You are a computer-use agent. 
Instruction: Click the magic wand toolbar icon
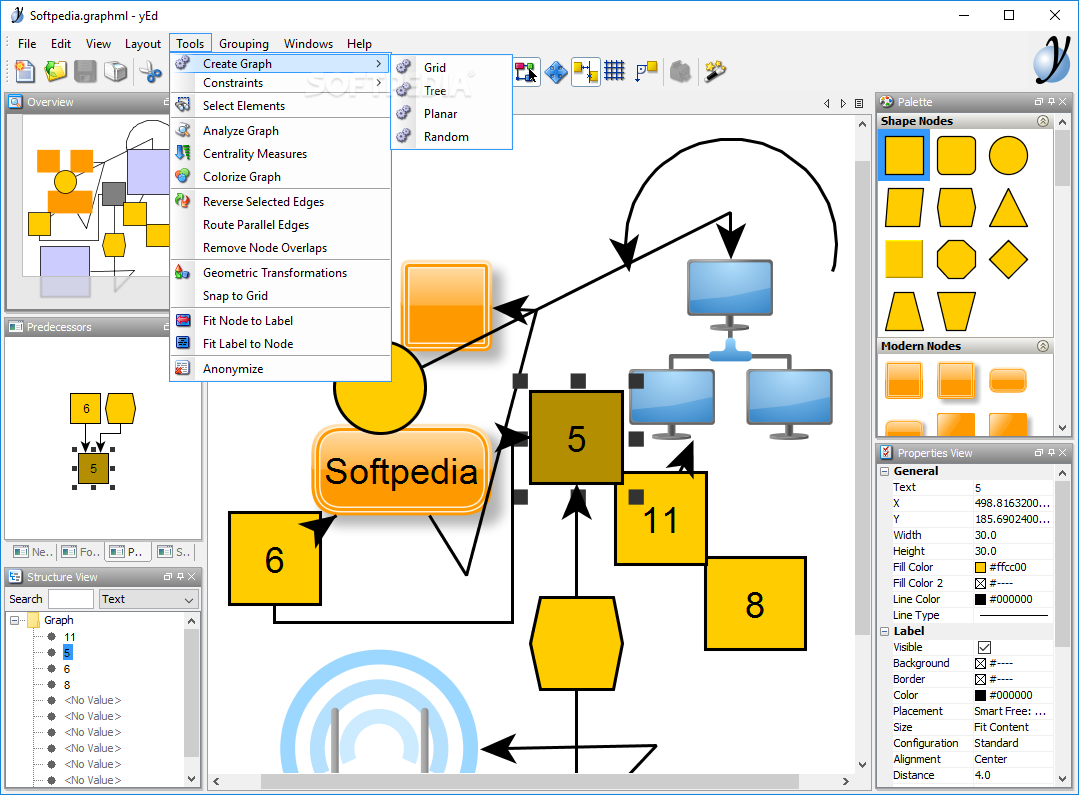pos(715,70)
